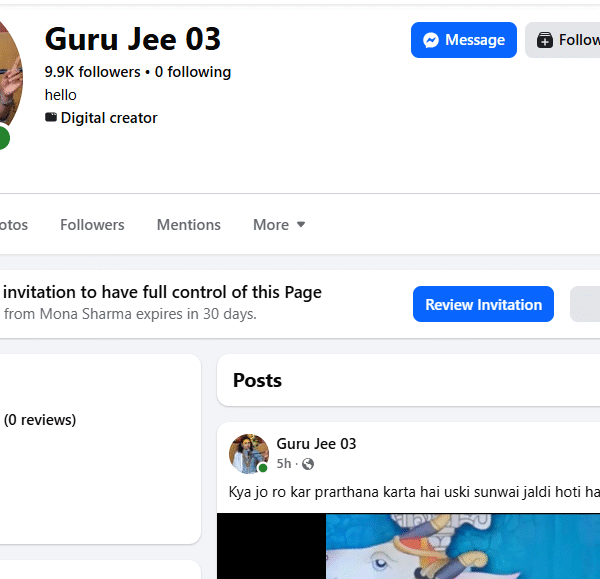Click the Messenger icon in Message button
Screen dimensions: 600x579
pyautogui.click(x=431, y=40)
